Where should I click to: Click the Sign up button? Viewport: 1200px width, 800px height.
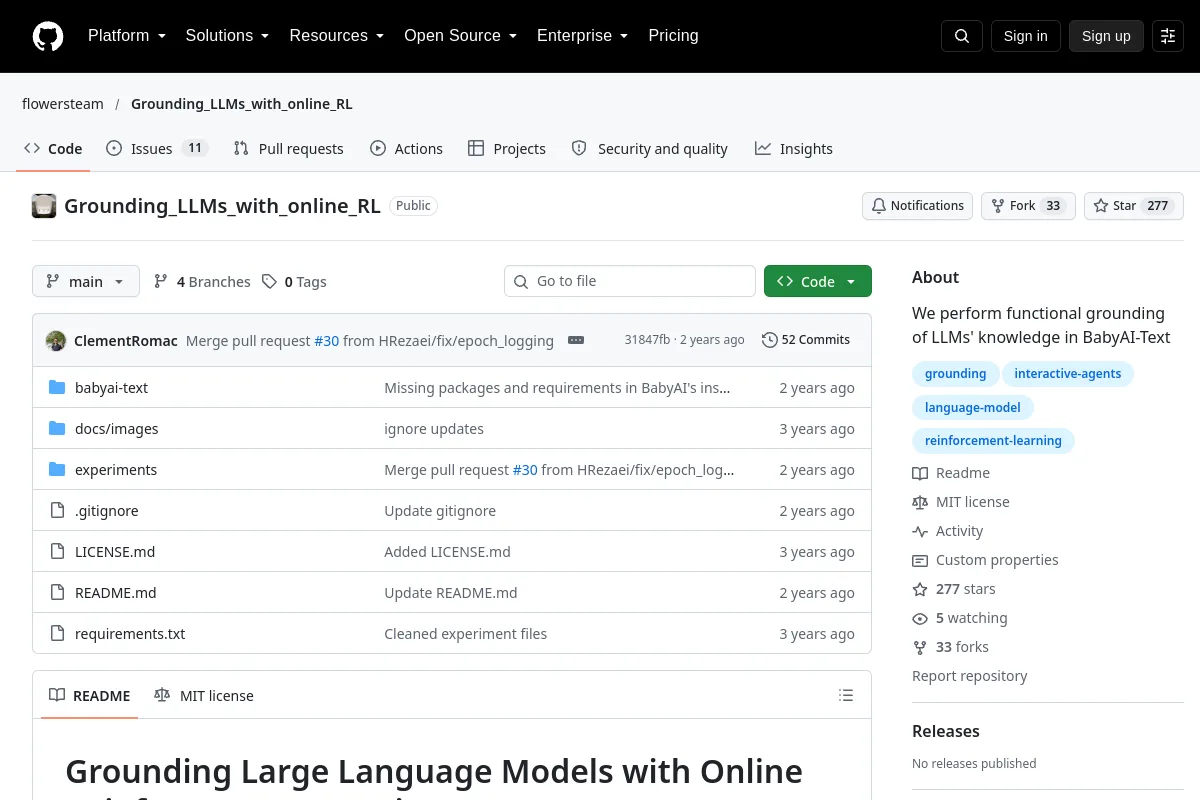point(1106,36)
